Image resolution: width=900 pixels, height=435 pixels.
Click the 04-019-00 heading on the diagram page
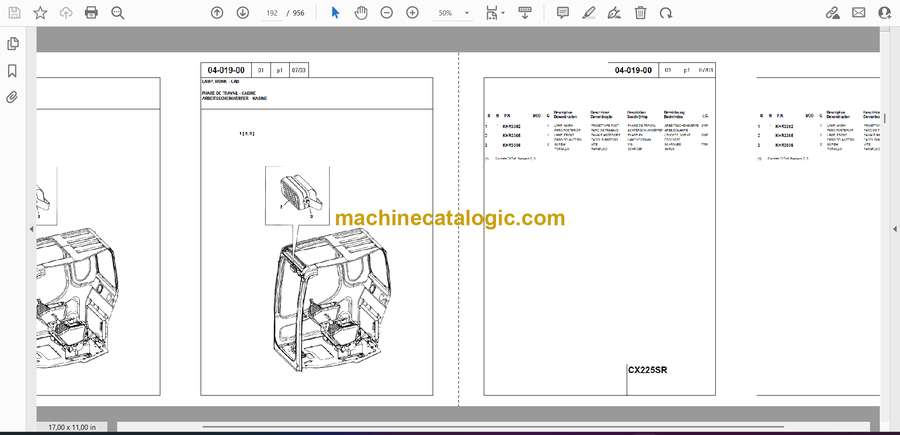click(x=226, y=71)
